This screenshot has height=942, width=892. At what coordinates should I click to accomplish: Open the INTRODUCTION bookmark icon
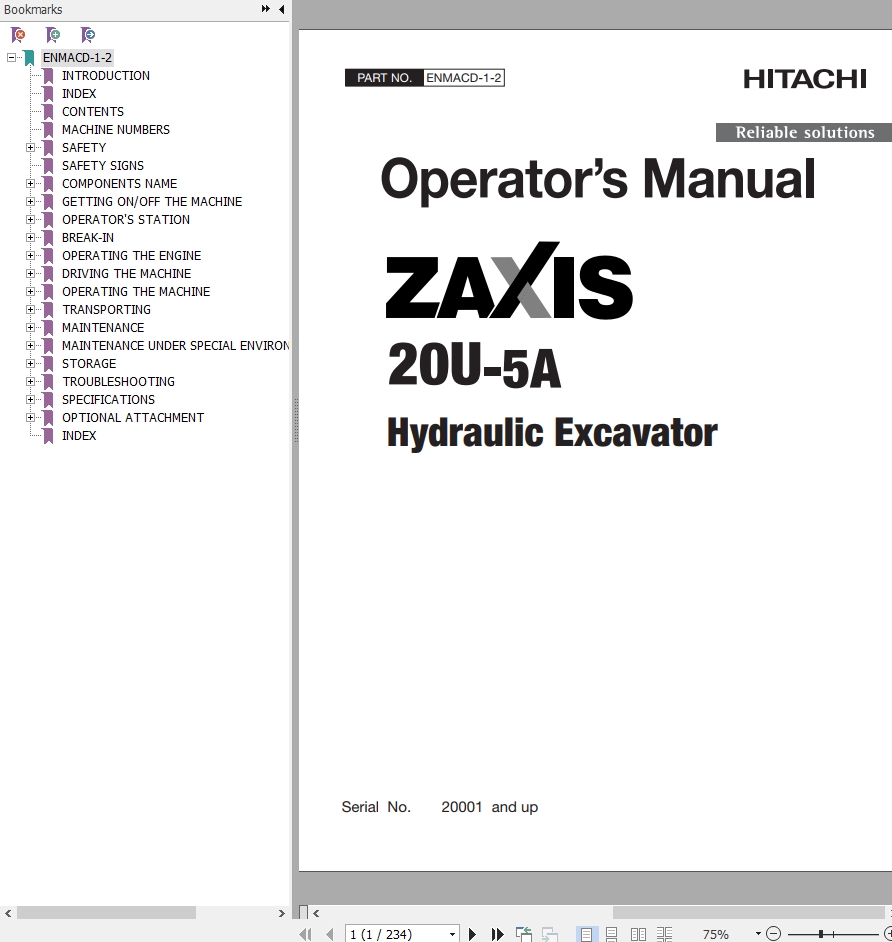49,76
